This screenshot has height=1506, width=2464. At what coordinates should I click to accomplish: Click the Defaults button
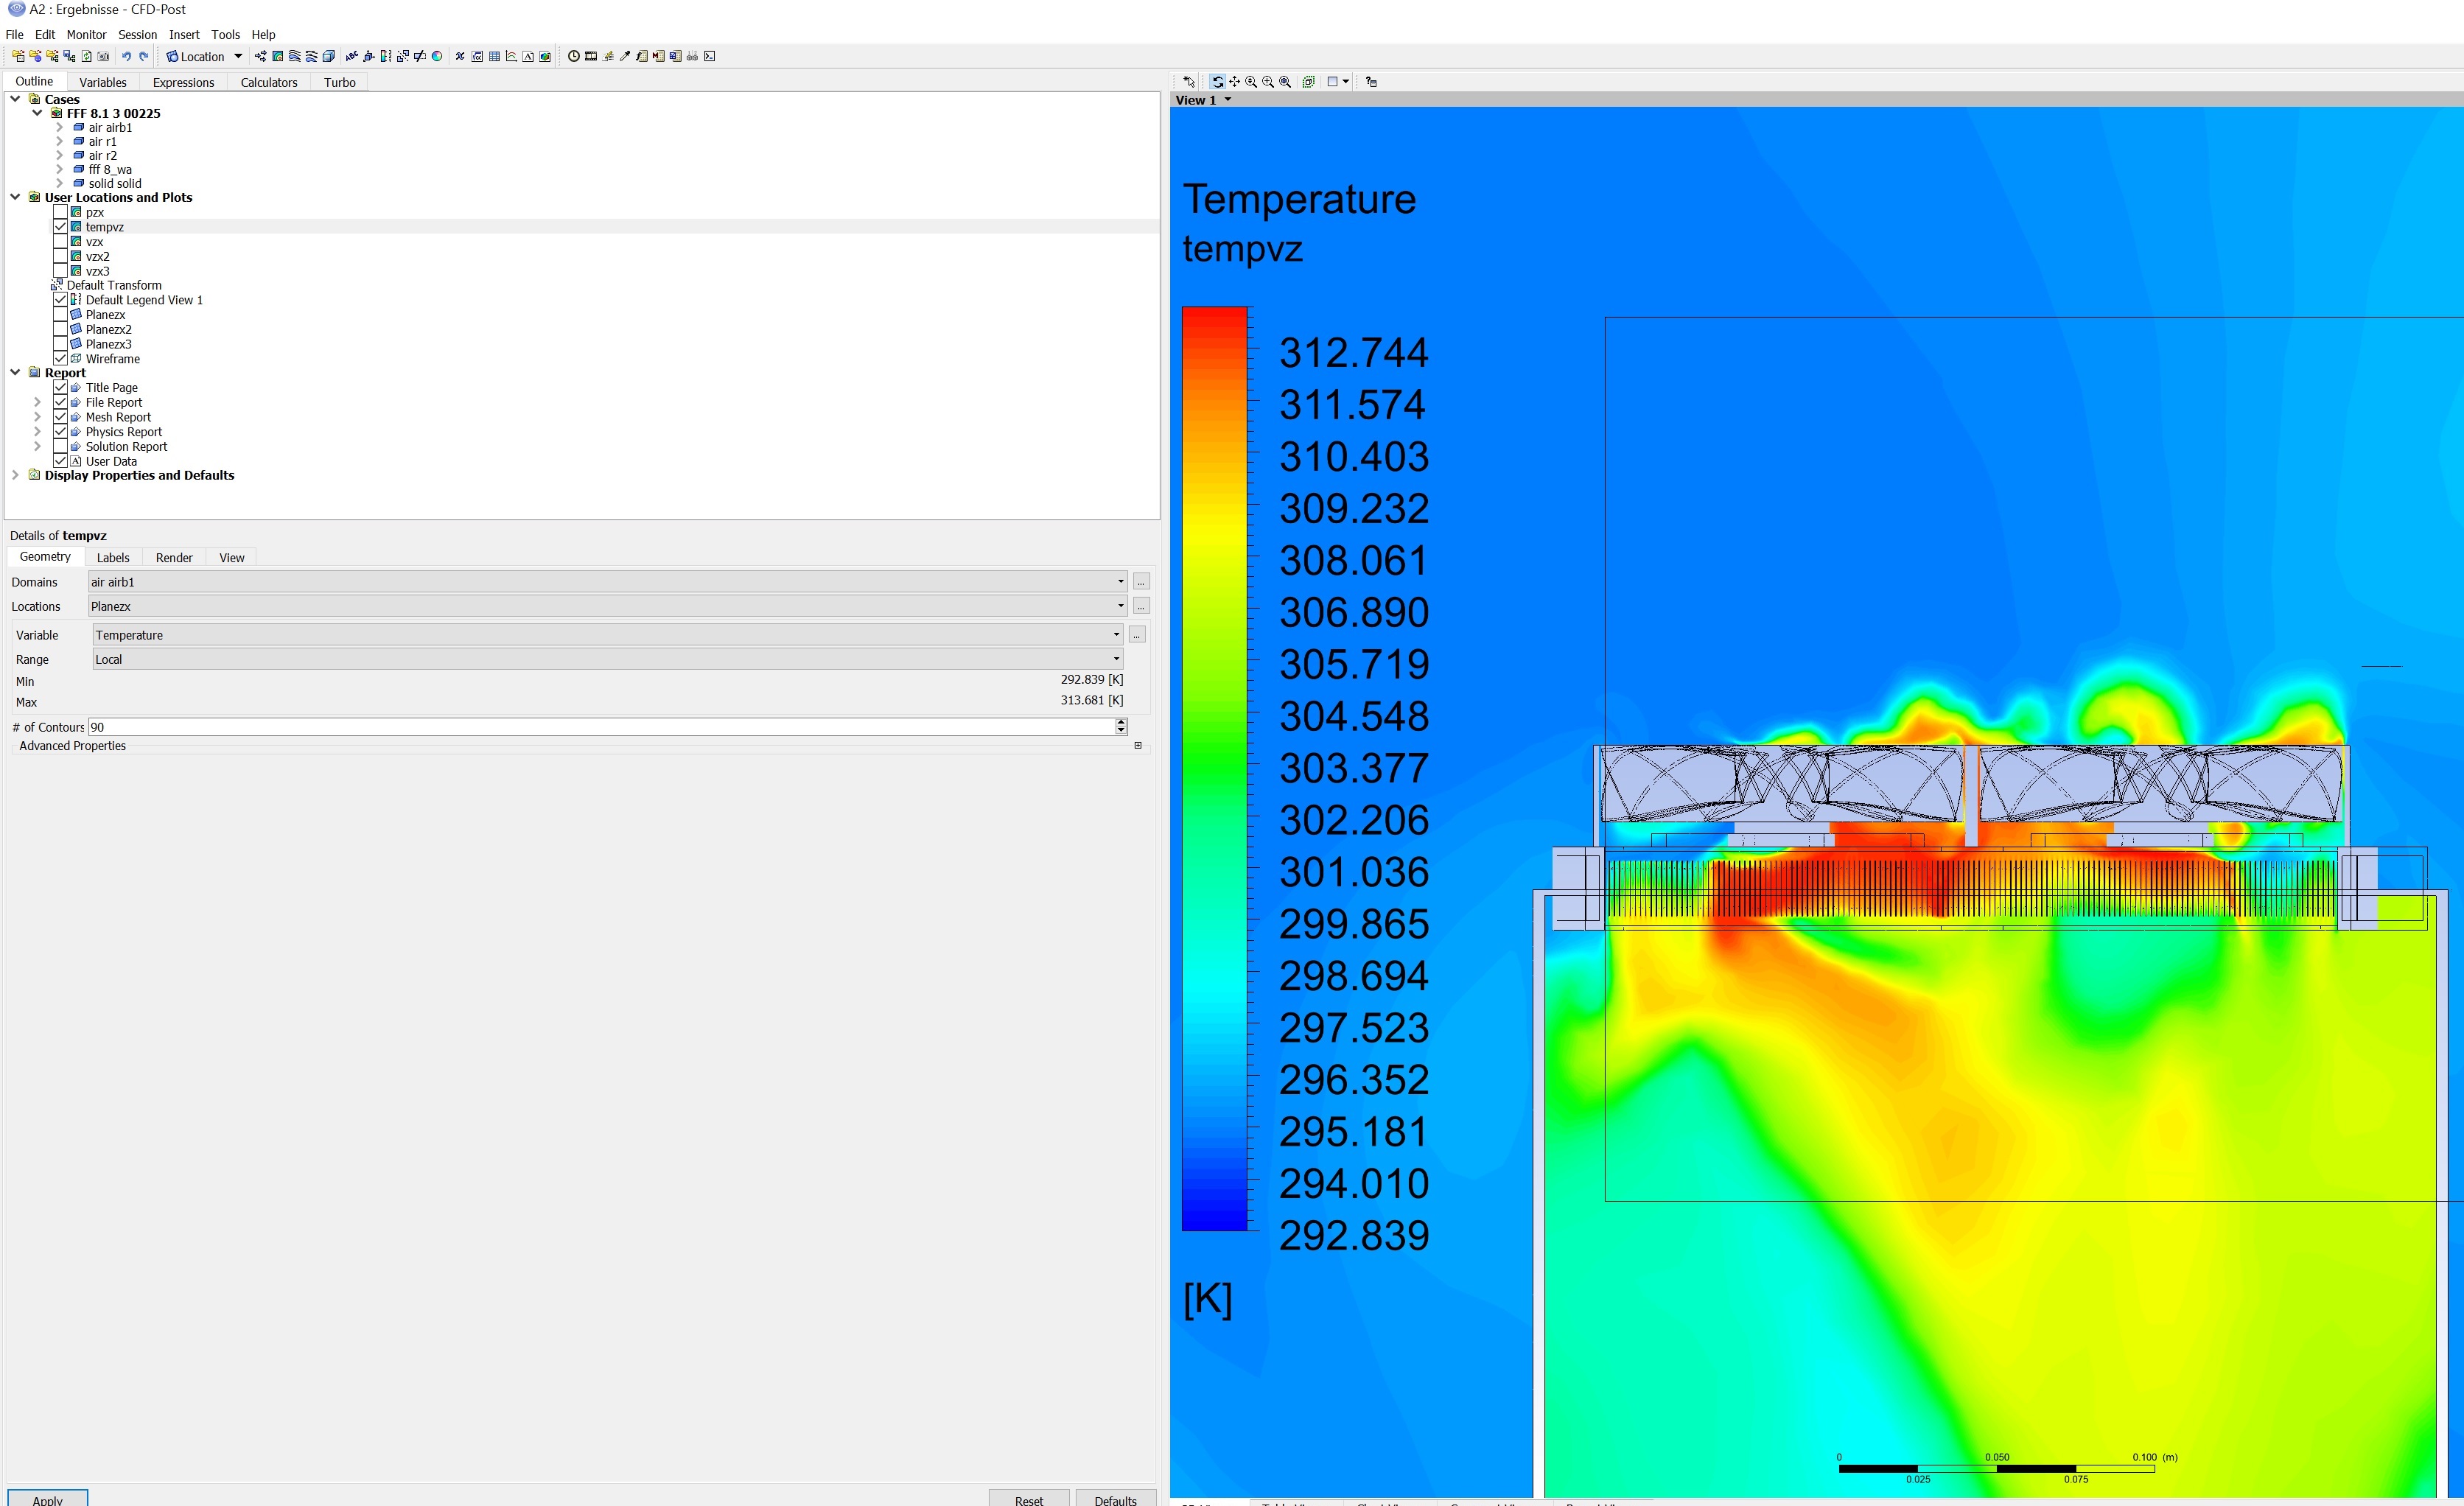click(1115, 1500)
